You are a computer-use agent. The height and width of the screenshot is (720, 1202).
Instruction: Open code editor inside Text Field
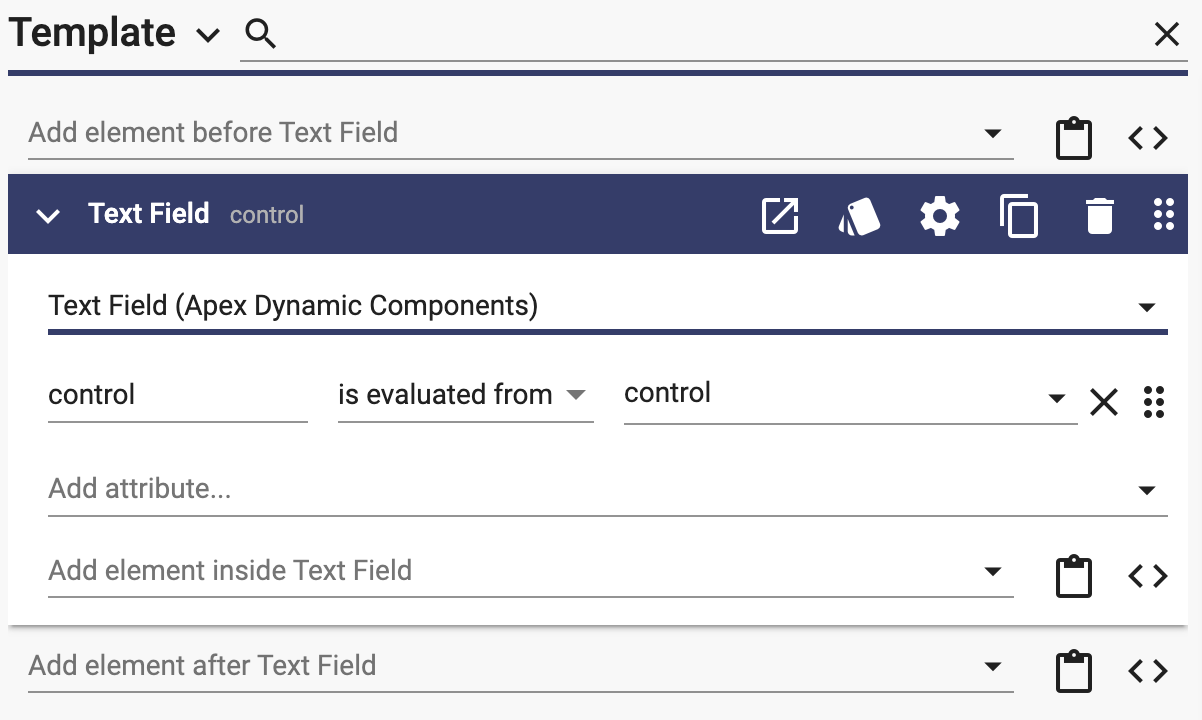click(x=1147, y=576)
